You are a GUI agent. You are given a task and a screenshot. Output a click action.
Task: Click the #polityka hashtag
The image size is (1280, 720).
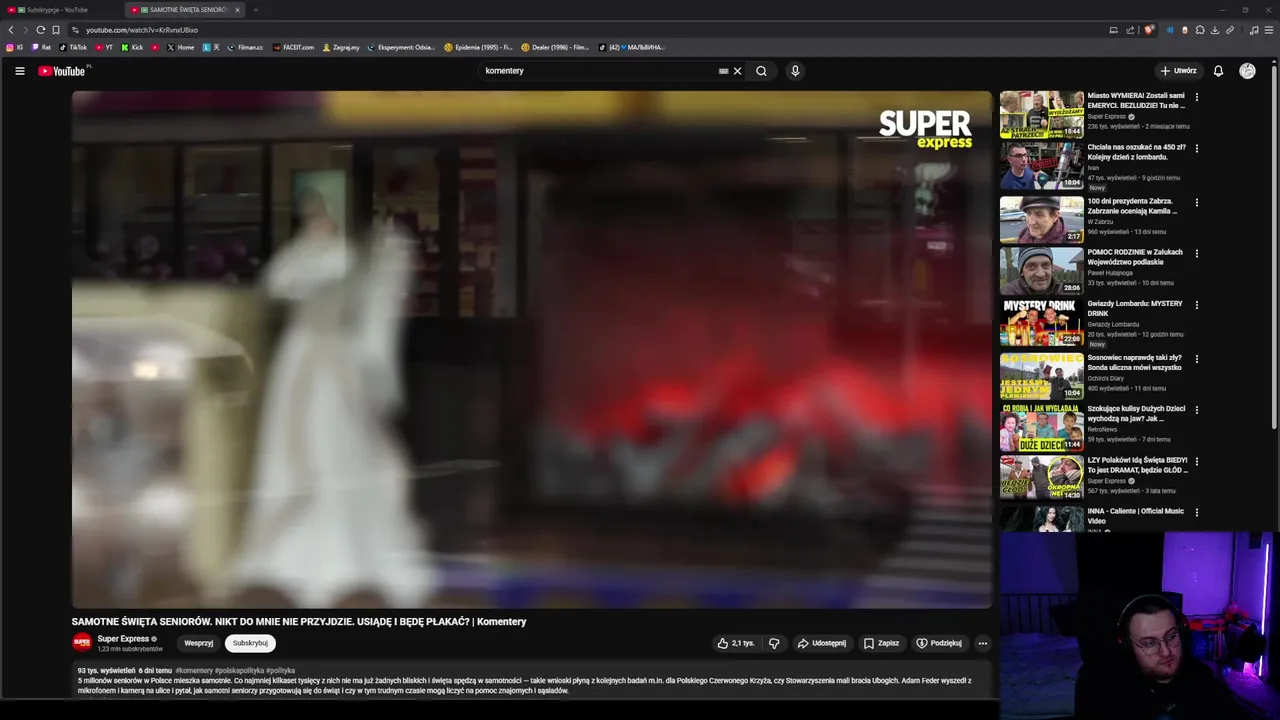281,671
